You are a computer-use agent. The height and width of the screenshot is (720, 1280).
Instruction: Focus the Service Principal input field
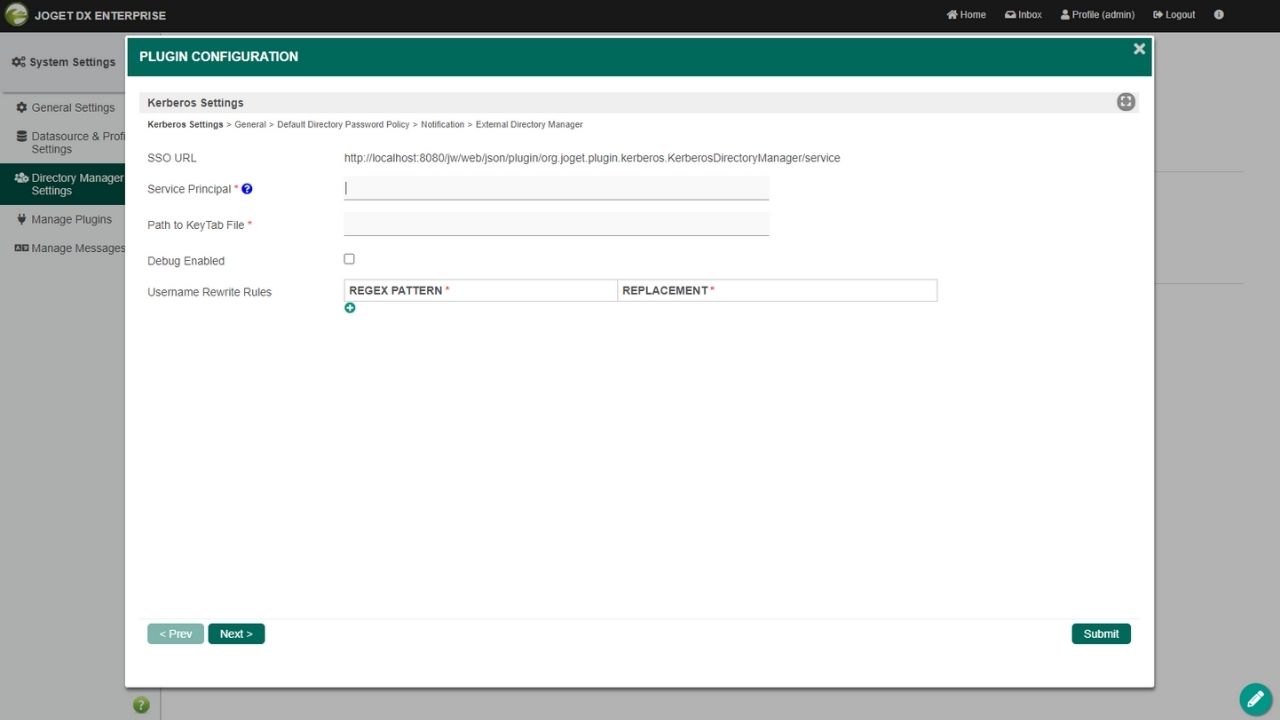[556, 188]
